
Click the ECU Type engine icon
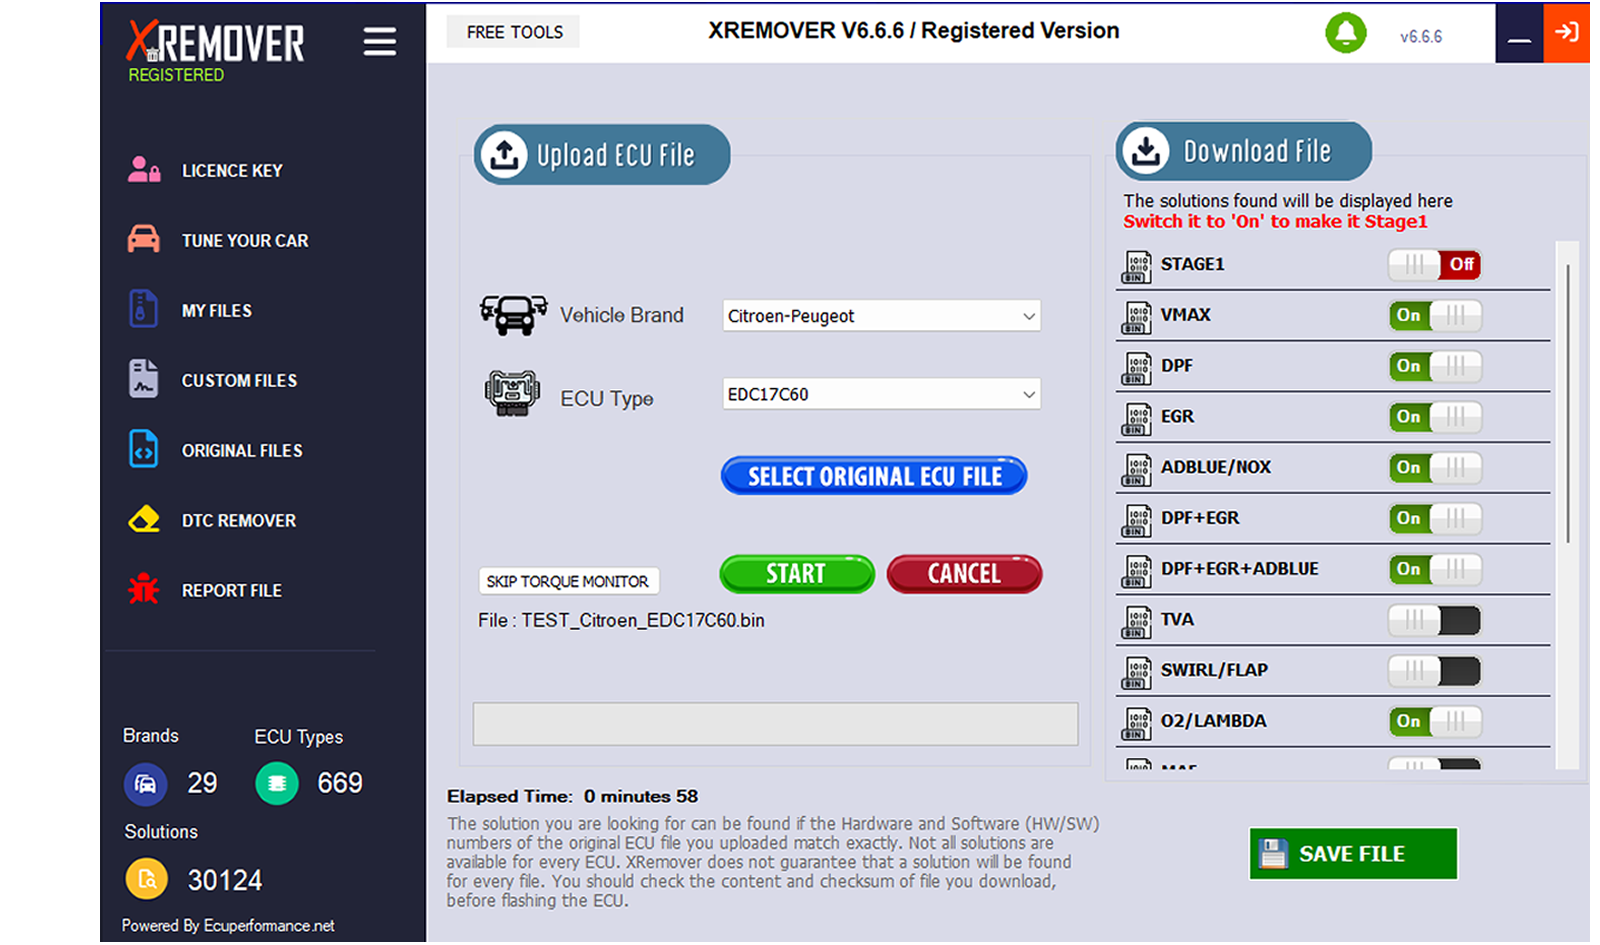pos(512,393)
